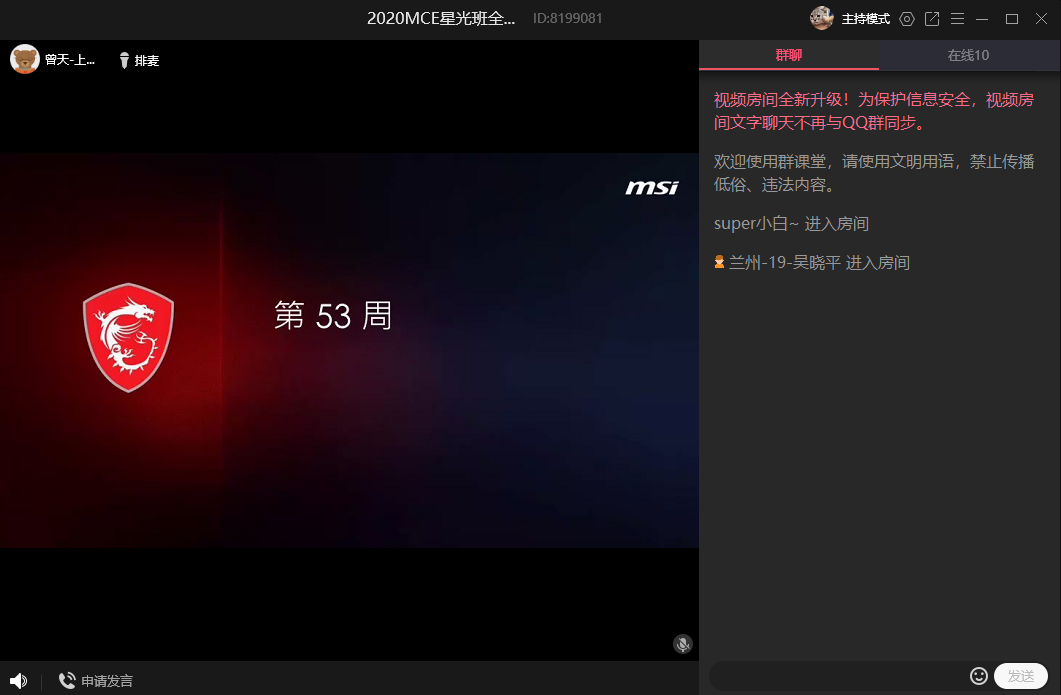Click the 排麦 microphone queue button
The width and height of the screenshot is (1061, 695).
pyautogui.click(x=139, y=60)
